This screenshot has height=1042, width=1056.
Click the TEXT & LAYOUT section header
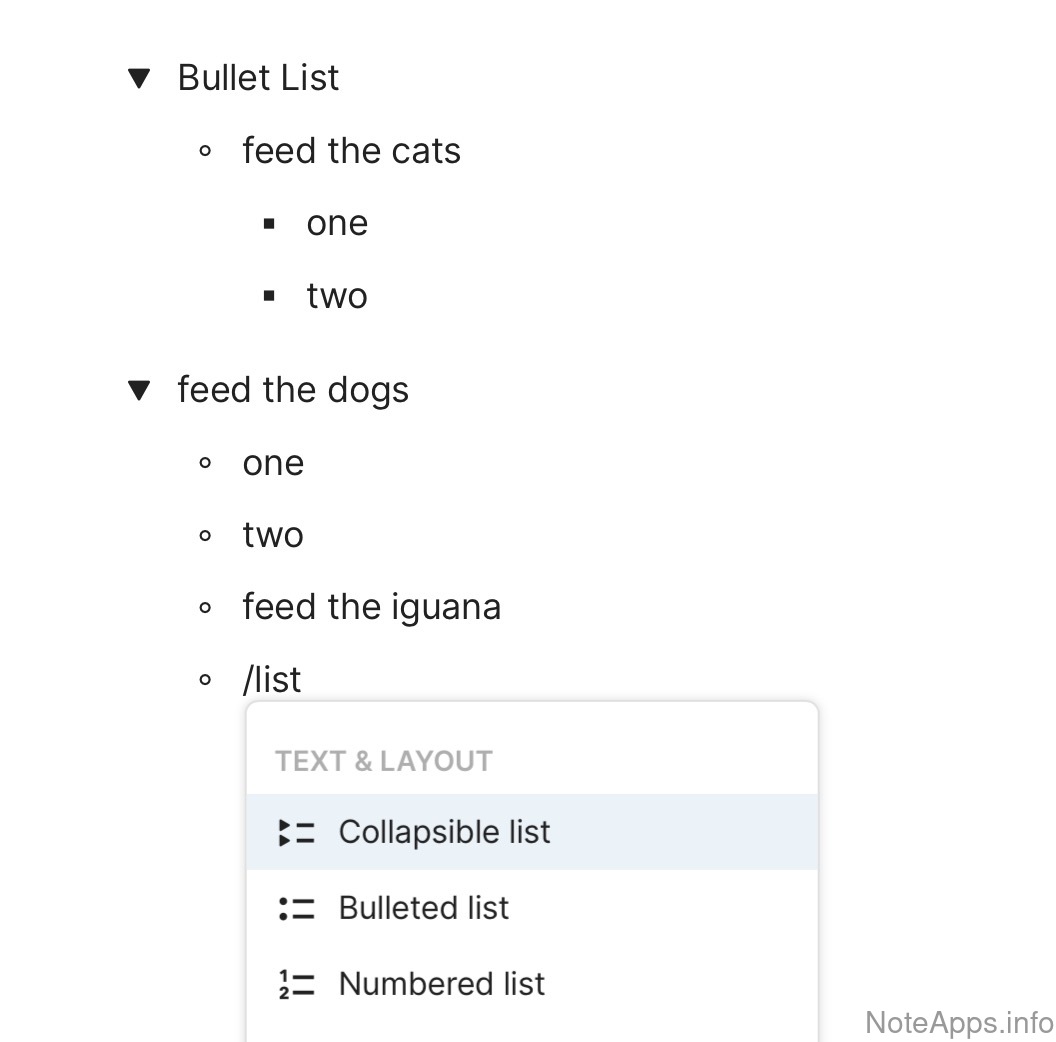click(x=384, y=761)
